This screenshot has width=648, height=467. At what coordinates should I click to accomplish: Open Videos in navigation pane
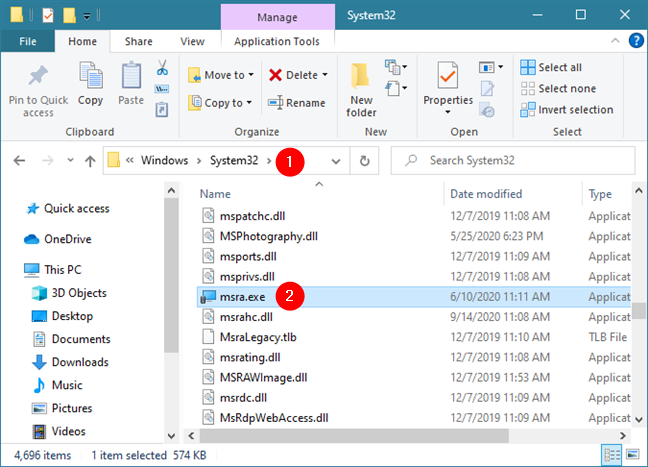[x=59, y=431]
